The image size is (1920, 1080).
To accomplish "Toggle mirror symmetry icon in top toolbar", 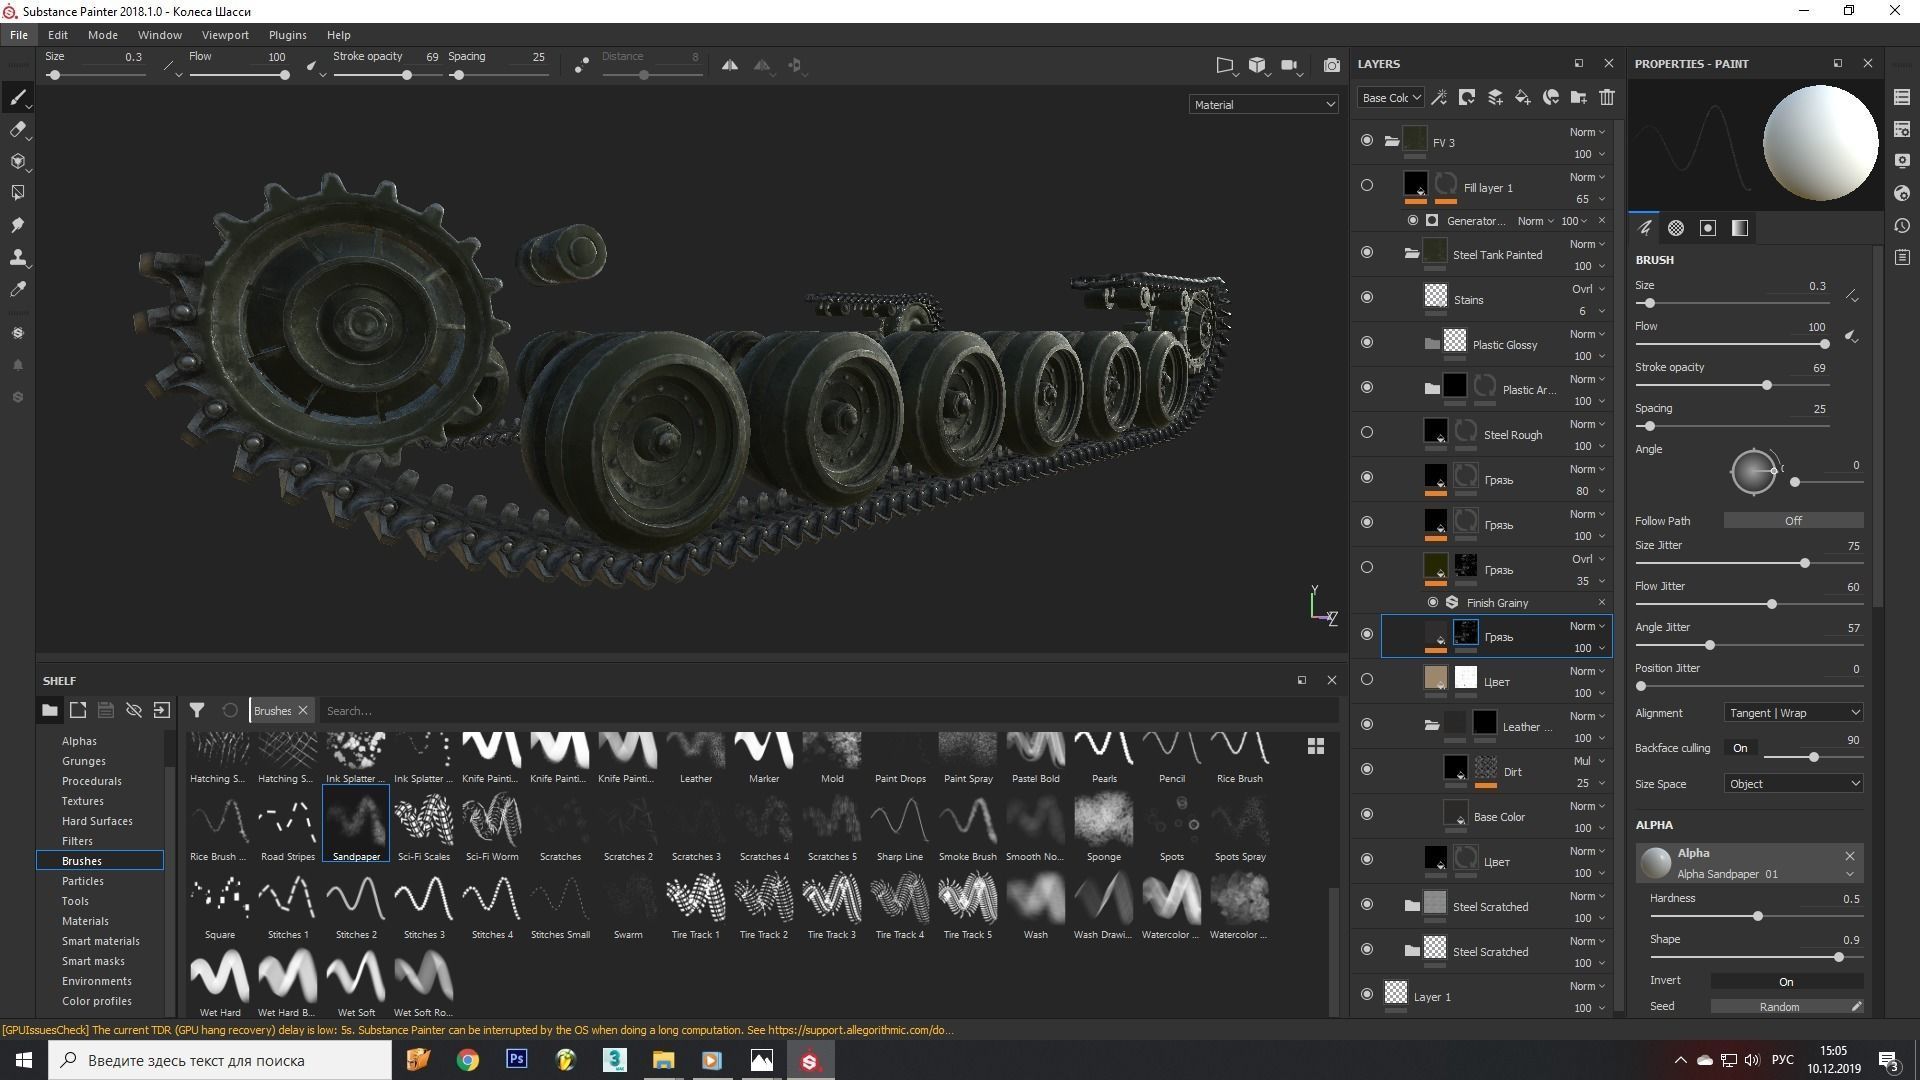I will tap(730, 65).
